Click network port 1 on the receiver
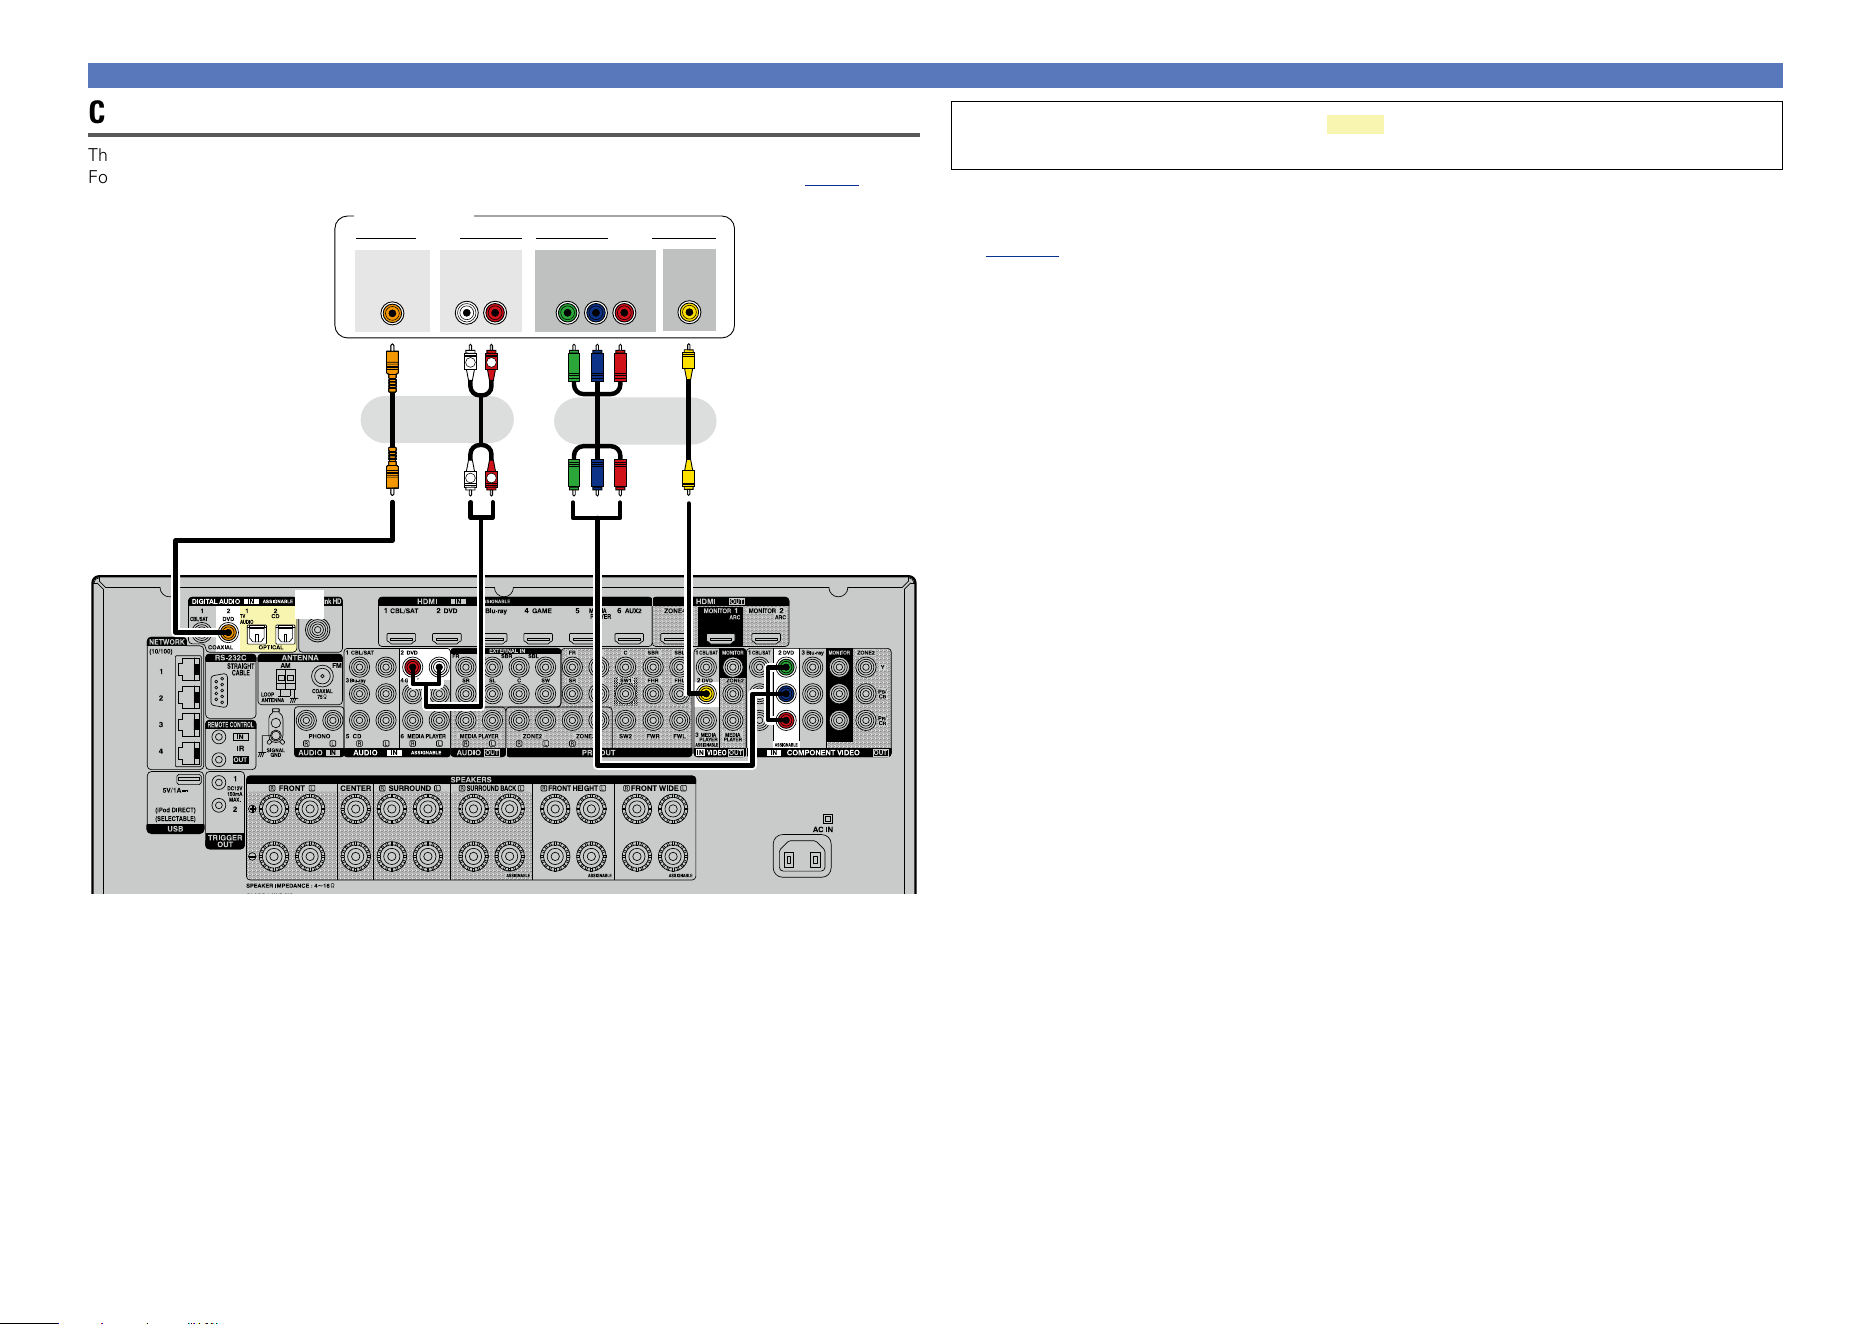Screen dimensions: 1872x1324 click(x=188, y=670)
